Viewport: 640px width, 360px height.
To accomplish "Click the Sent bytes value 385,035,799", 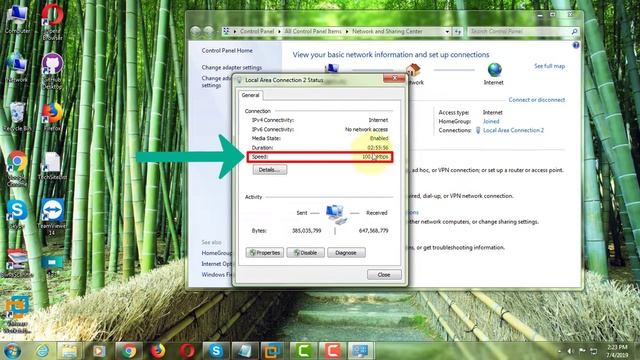I will (307, 231).
